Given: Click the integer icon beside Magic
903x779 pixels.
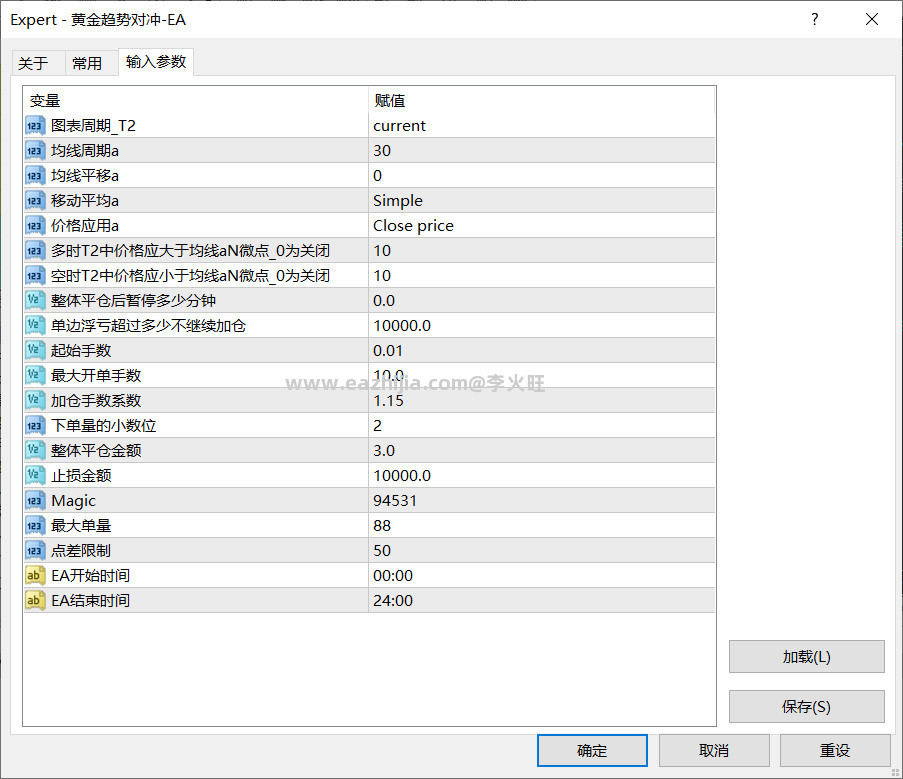Looking at the screenshot, I should (x=35, y=501).
